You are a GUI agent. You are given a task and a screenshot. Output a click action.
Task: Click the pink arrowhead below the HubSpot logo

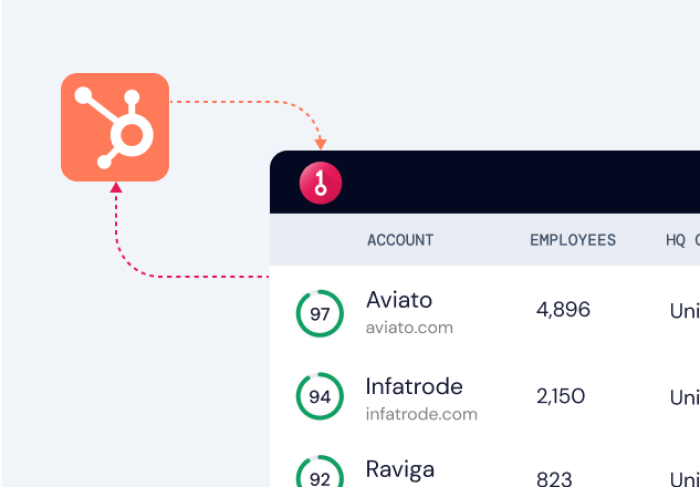(116, 187)
